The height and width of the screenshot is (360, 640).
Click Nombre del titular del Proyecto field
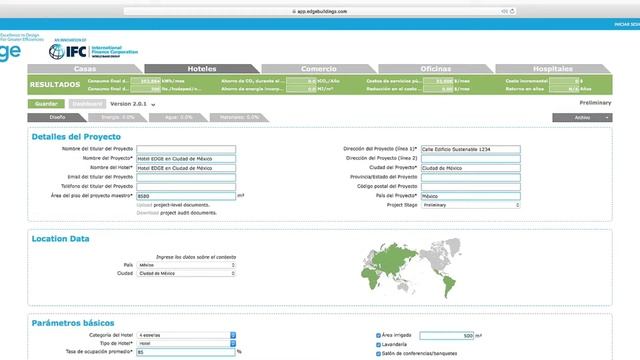click(186, 149)
